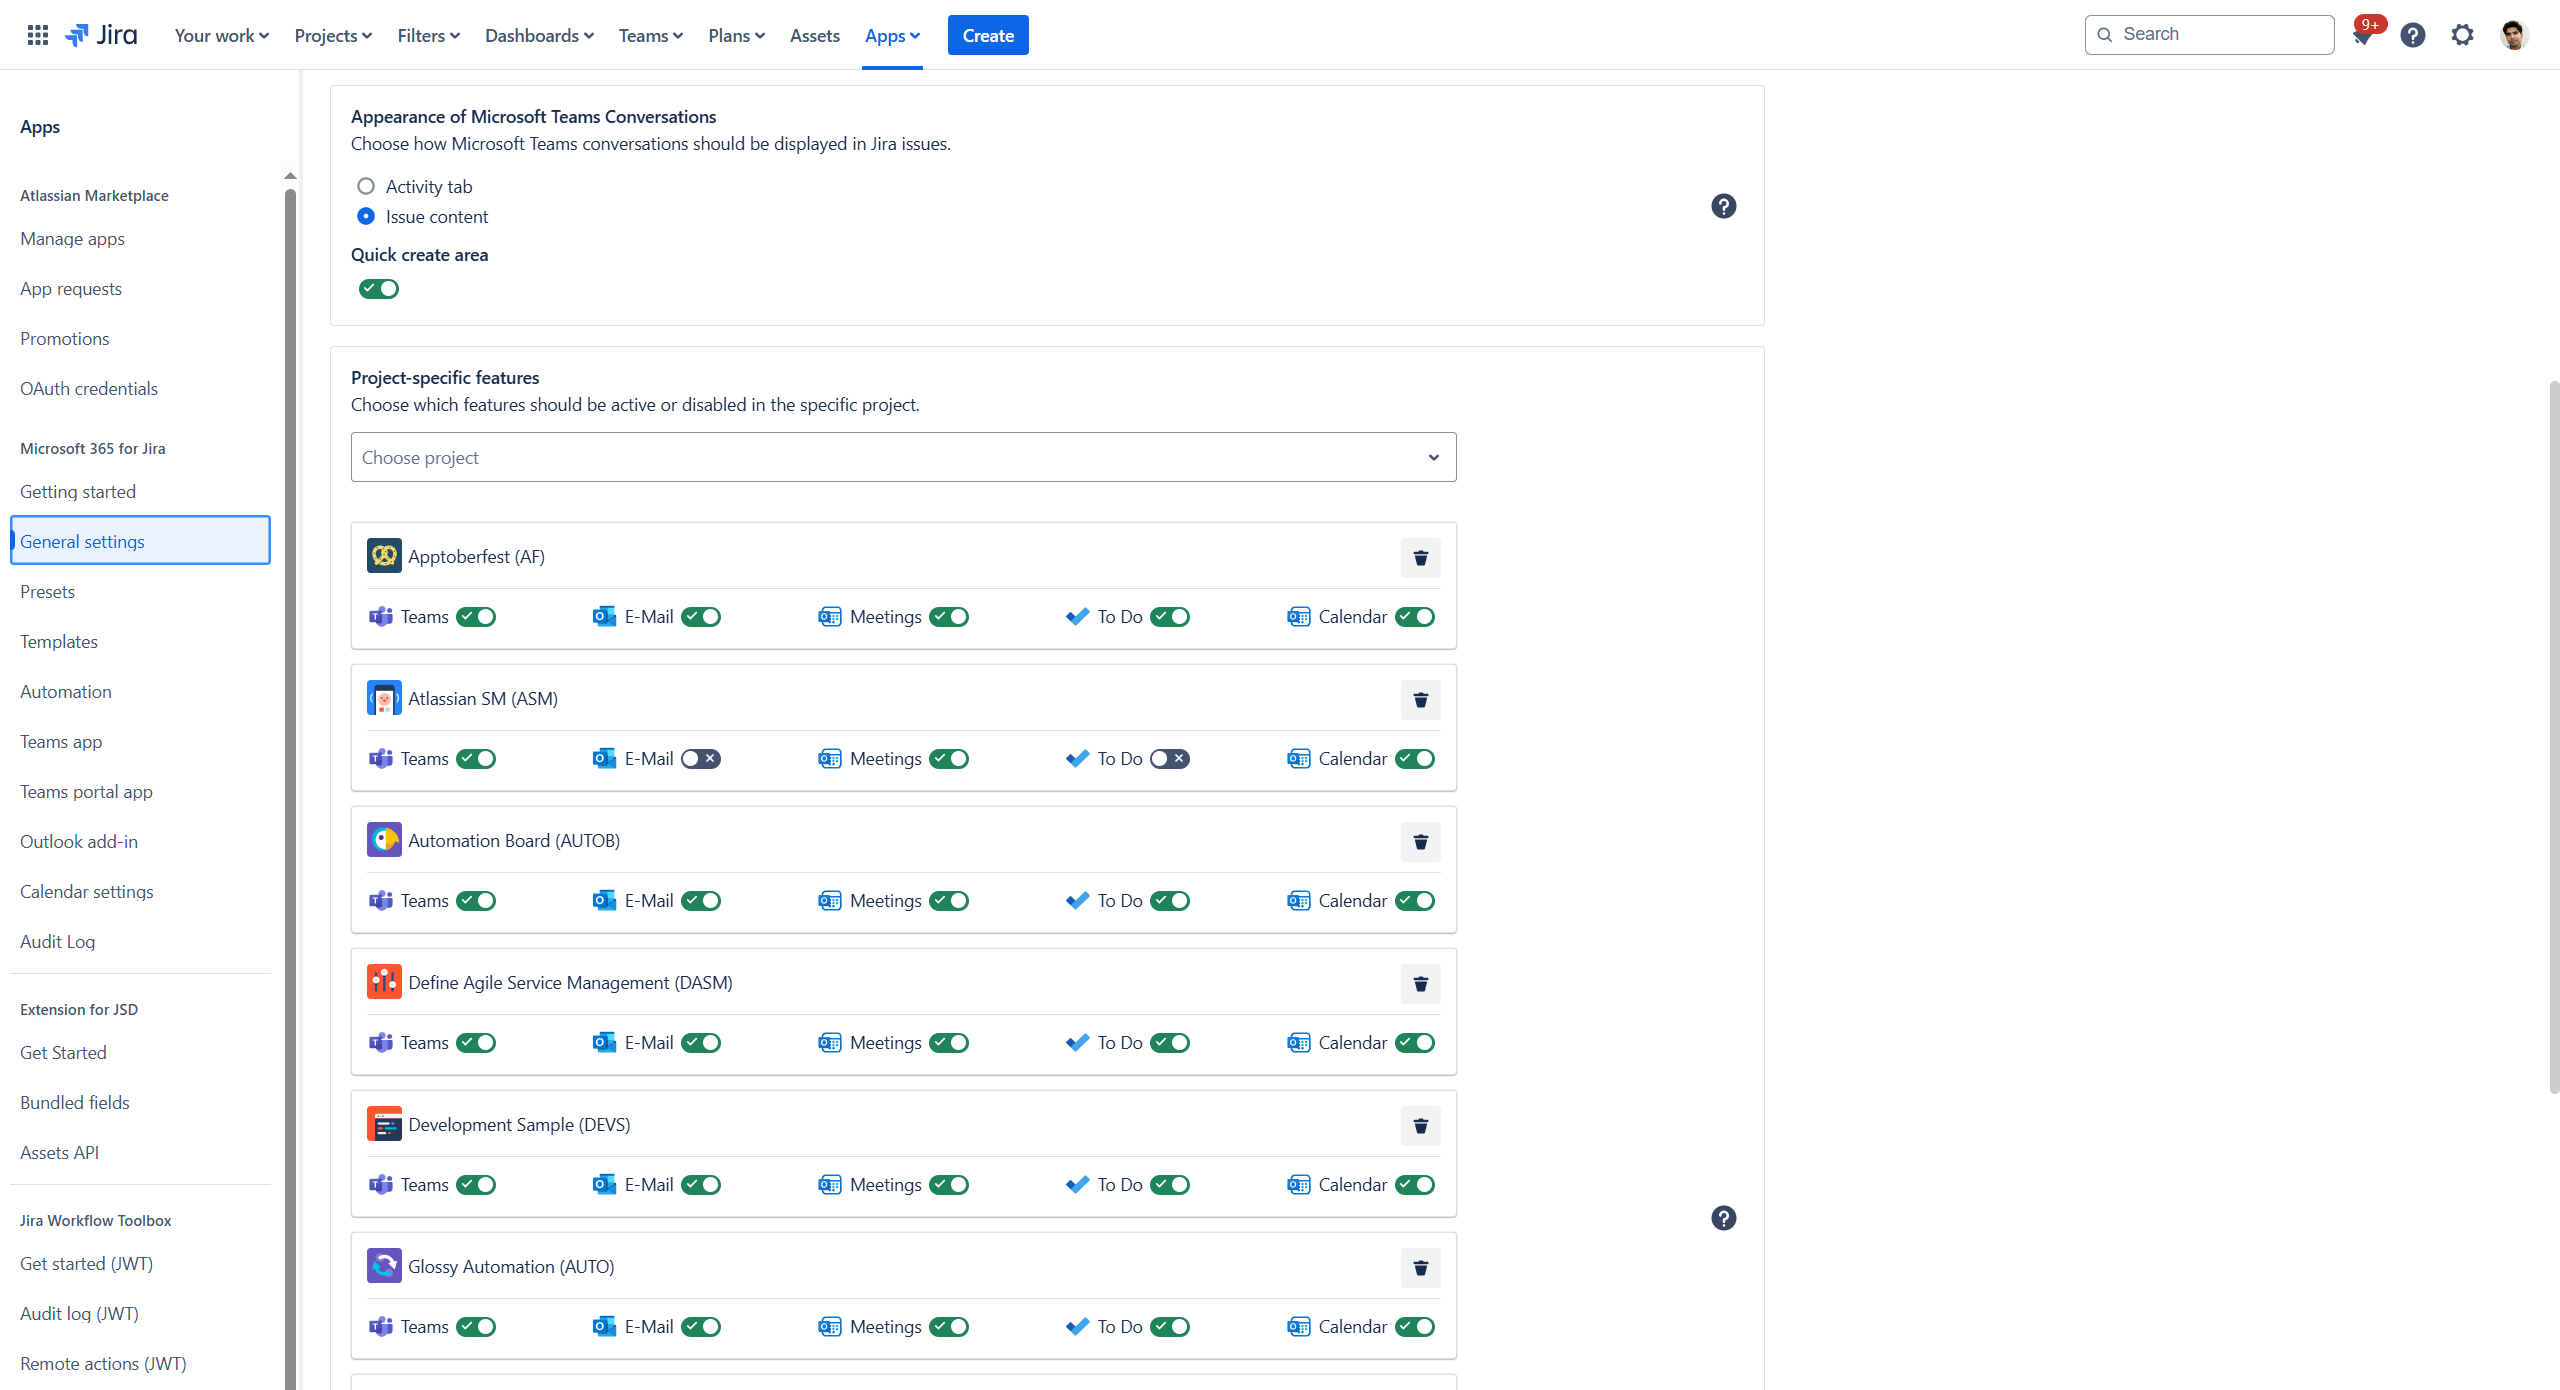Open Assets in the top navigation
The image size is (2560, 1390).
coord(815,35)
